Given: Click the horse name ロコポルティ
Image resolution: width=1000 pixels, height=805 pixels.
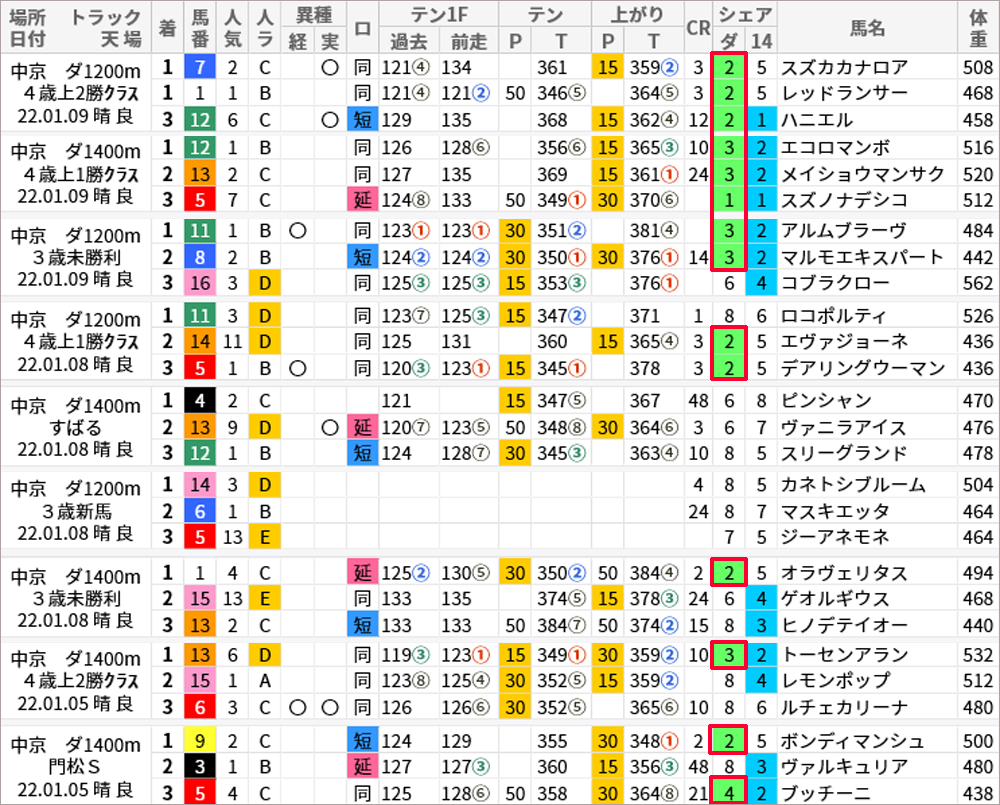Looking at the screenshot, I should pos(834,316).
